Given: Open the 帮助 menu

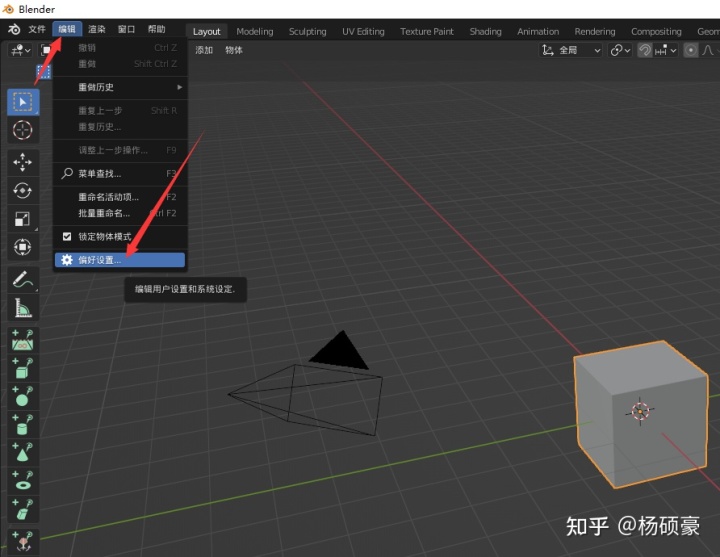Looking at the screenshot, I should pos(157,29).
